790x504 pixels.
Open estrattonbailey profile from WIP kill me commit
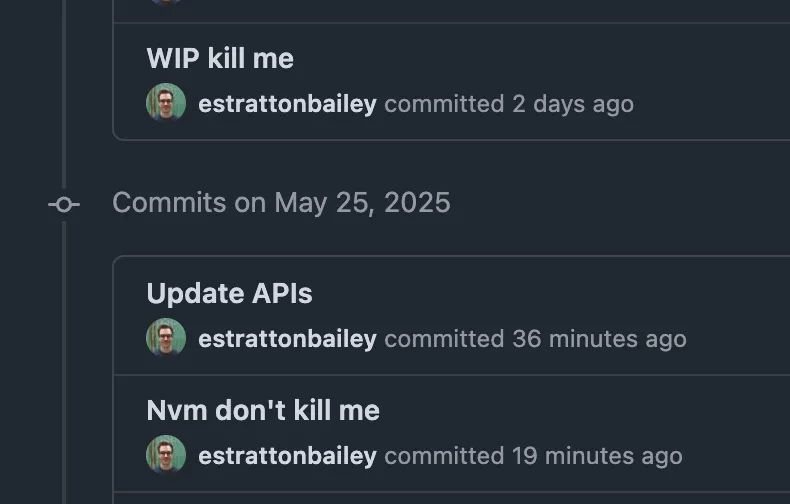point(287,104)
